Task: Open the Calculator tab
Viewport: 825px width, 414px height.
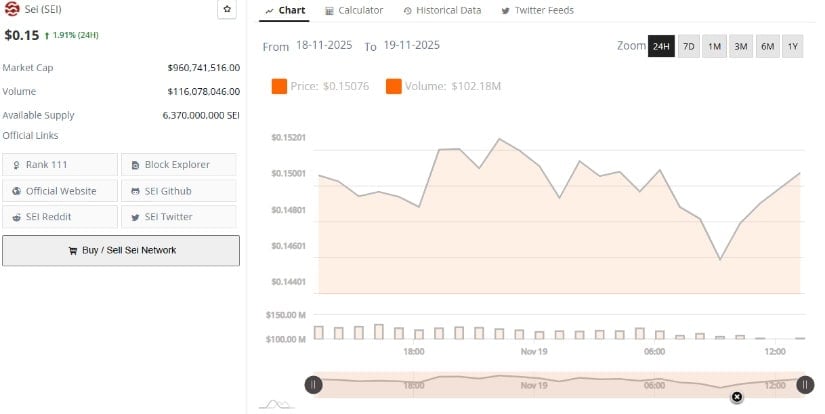Action: [354, 10]
